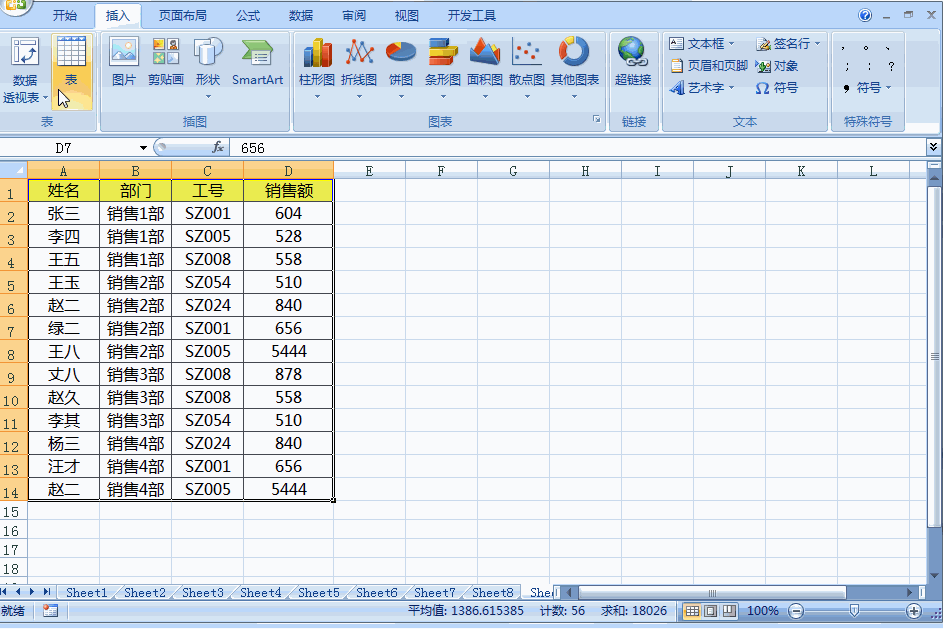Click the horizontal scrollbar thumb

coord(712,593)
